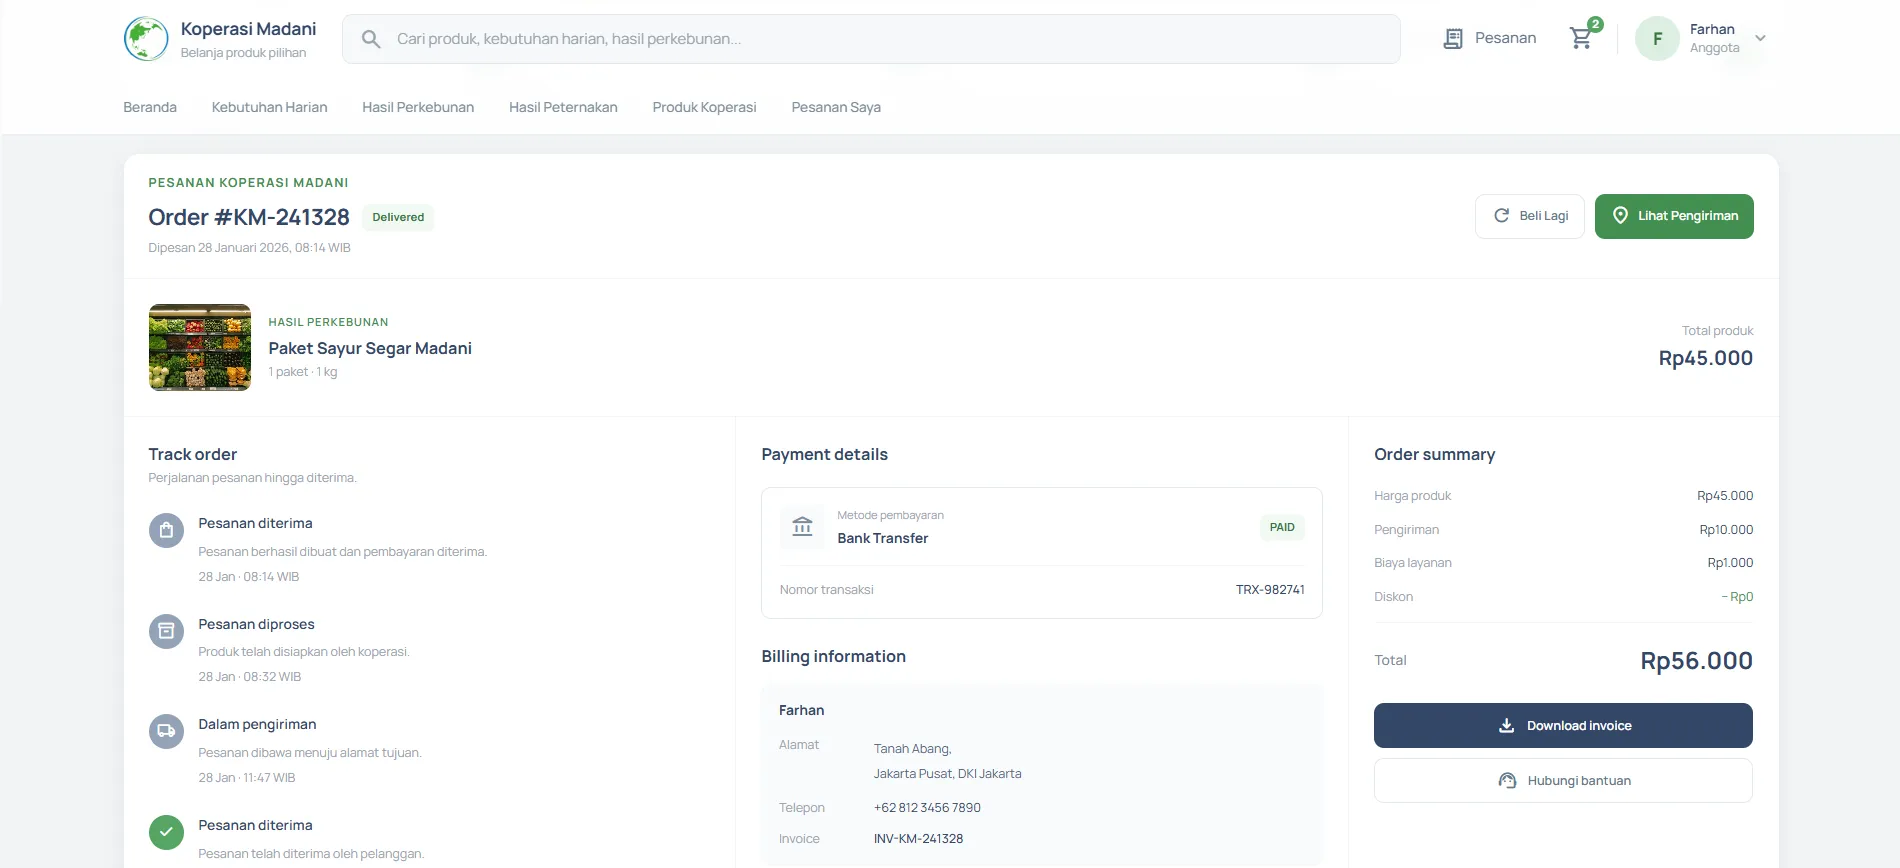Click the Paket Sayur Segar Madani product name
This screenshot has width=1900, height=868.
pyautogui.click(x=370, y=348)
